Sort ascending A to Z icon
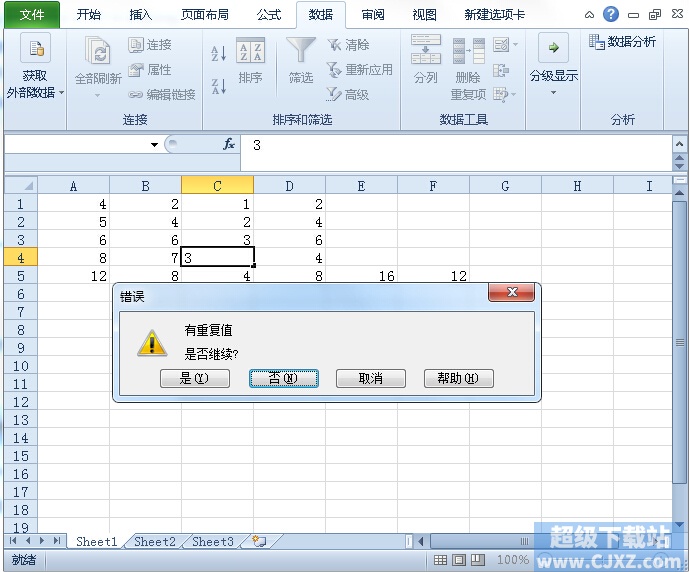 pos(219,54)
